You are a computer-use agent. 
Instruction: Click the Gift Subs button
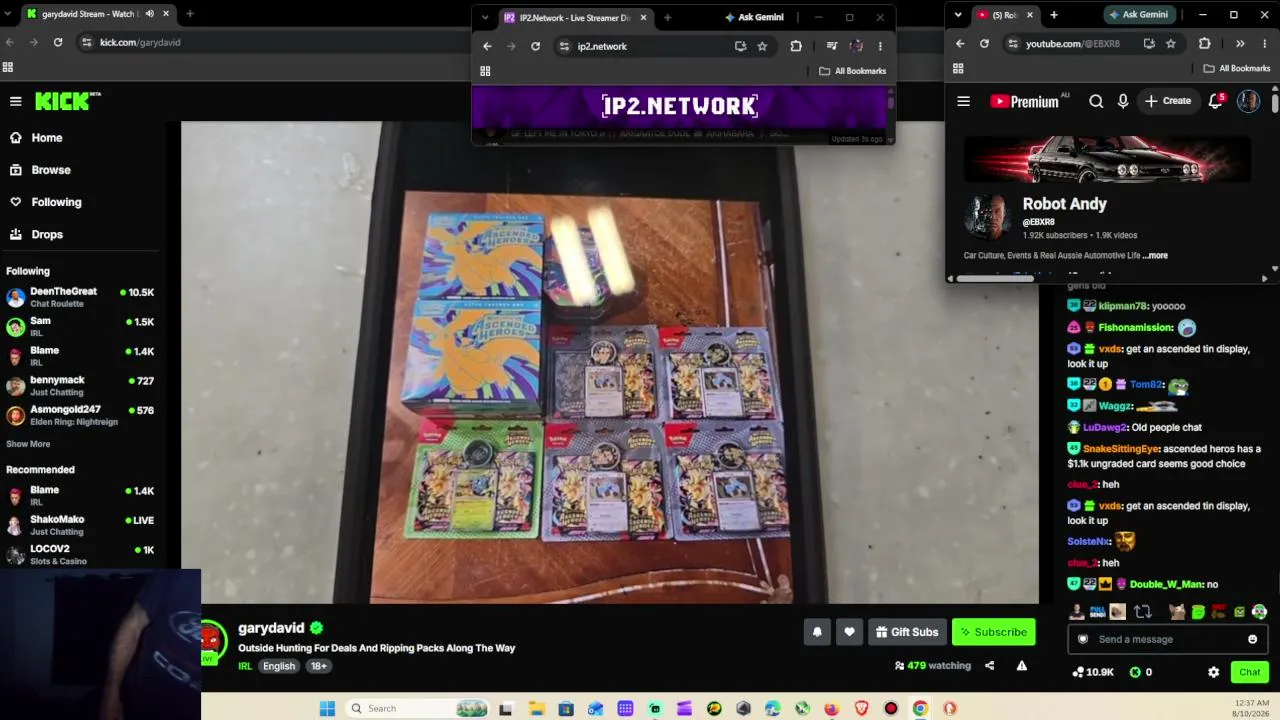(907, 632)
